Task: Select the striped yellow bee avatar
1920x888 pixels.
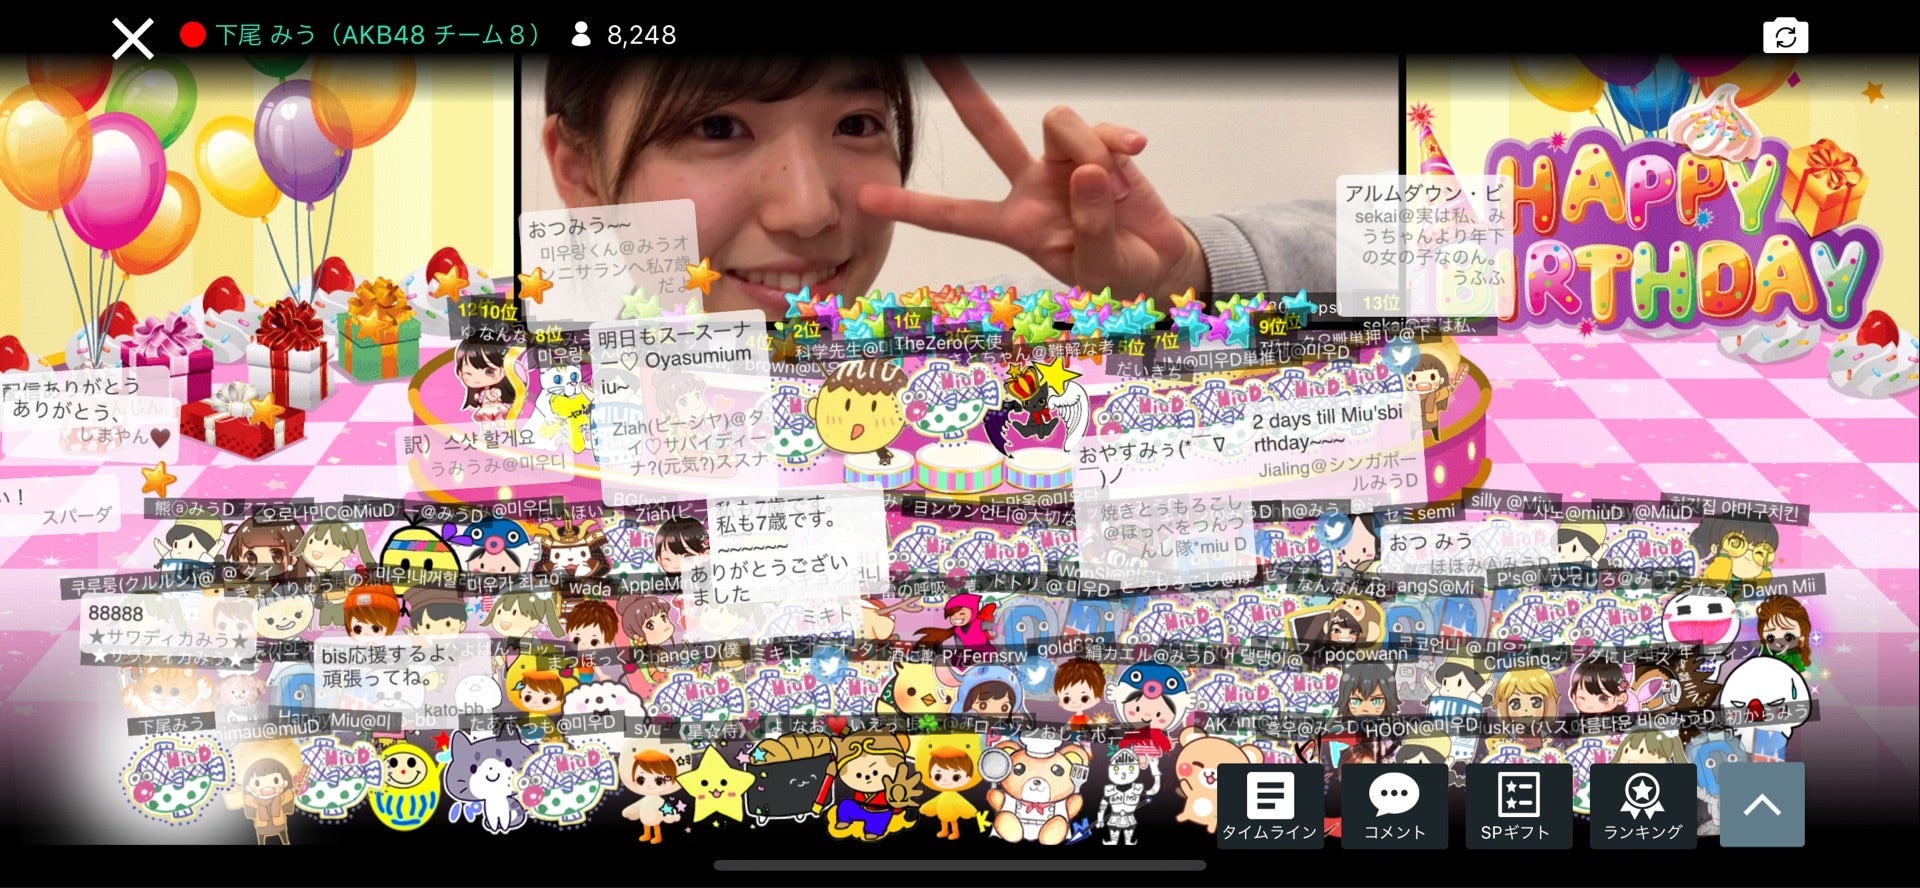Action: point(420,555)
